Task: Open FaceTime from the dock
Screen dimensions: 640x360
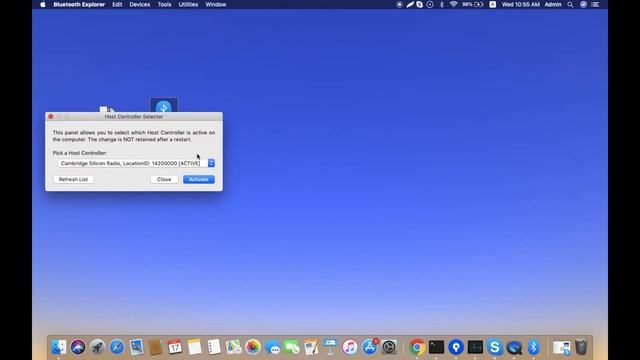Action: coord(291,347)
